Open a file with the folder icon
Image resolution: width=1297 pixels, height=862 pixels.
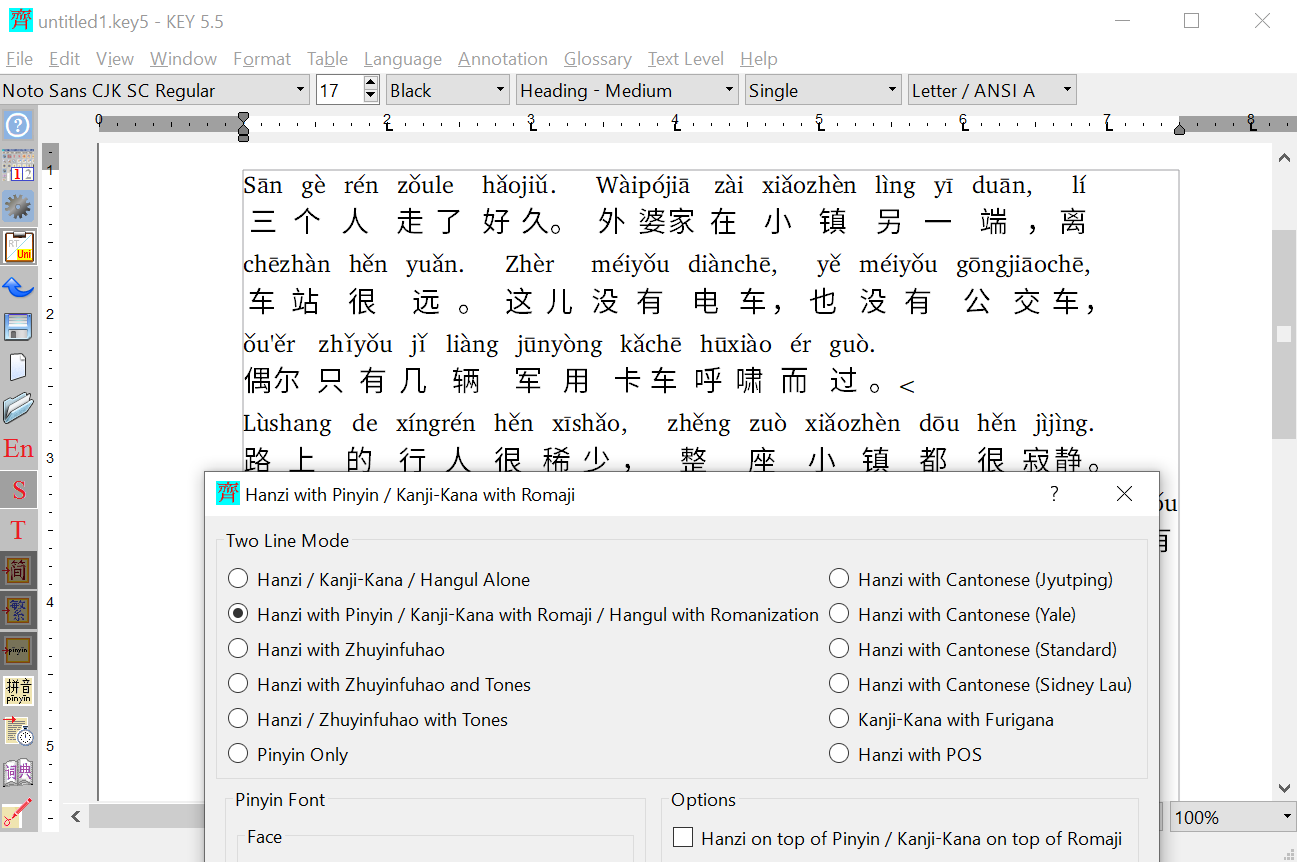(18, 407)
